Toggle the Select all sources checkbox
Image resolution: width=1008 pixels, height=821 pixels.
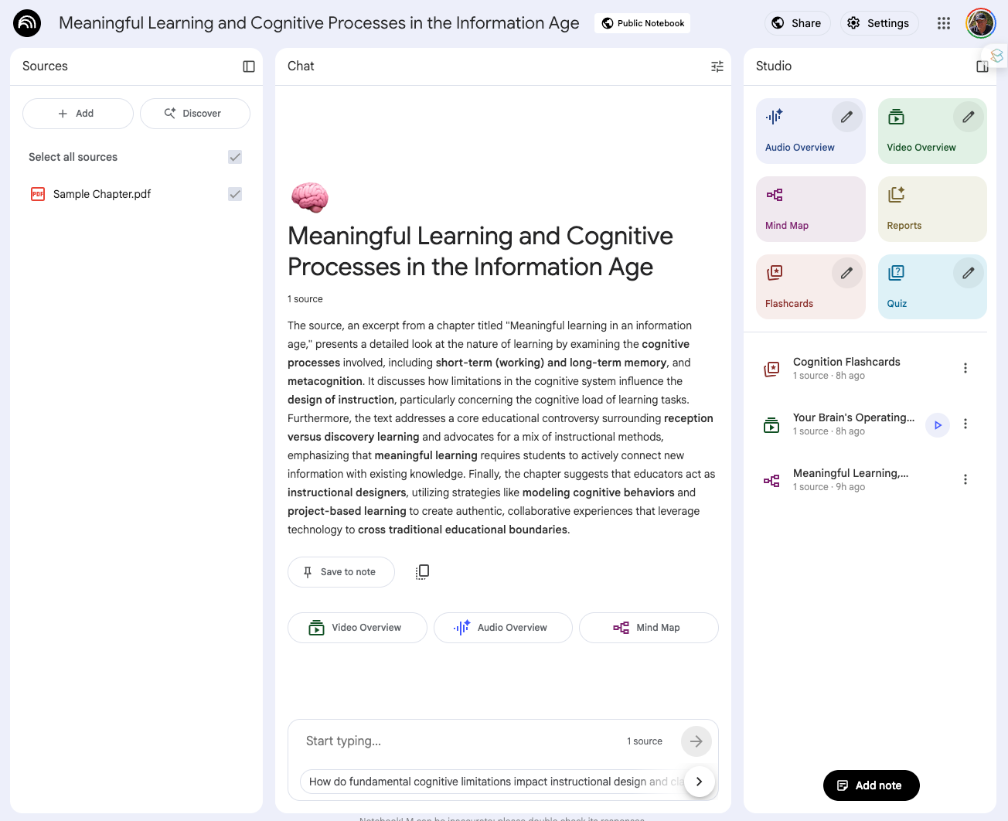pyautogui.click(x=235, y=157)
